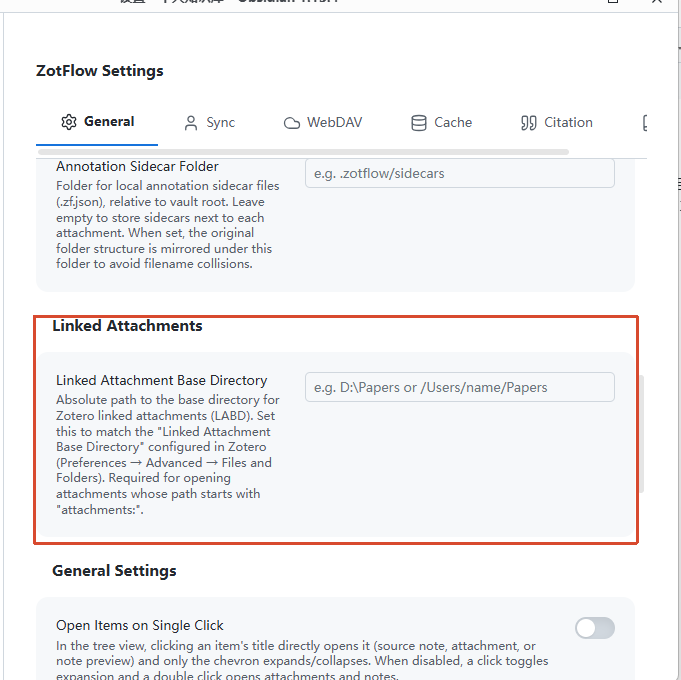This screenshot has height=680, width=681.
Task: Toggle Open Items on Single Click switch
Action: pos(595,628)
